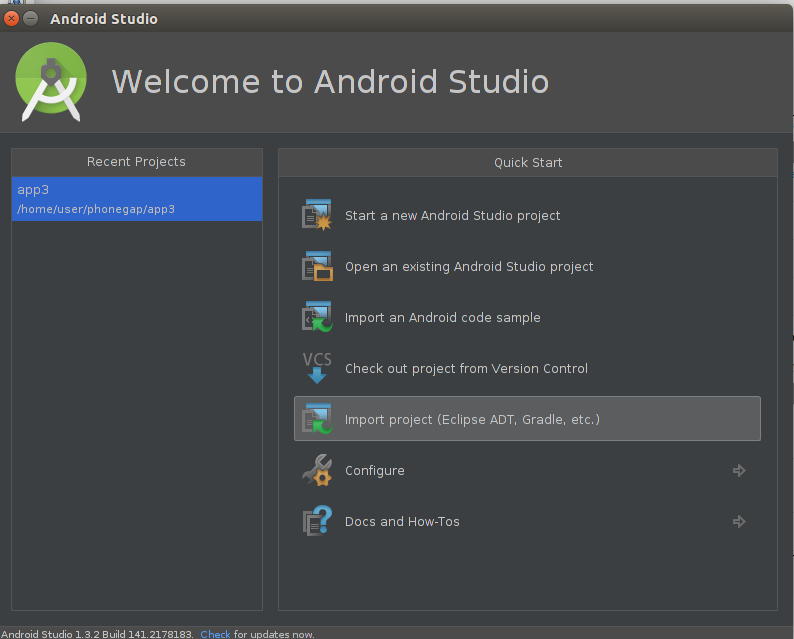This screenshot has width=794, height=639.
Task: Select 'Import an Android code sample'
Action: point(442,318)
